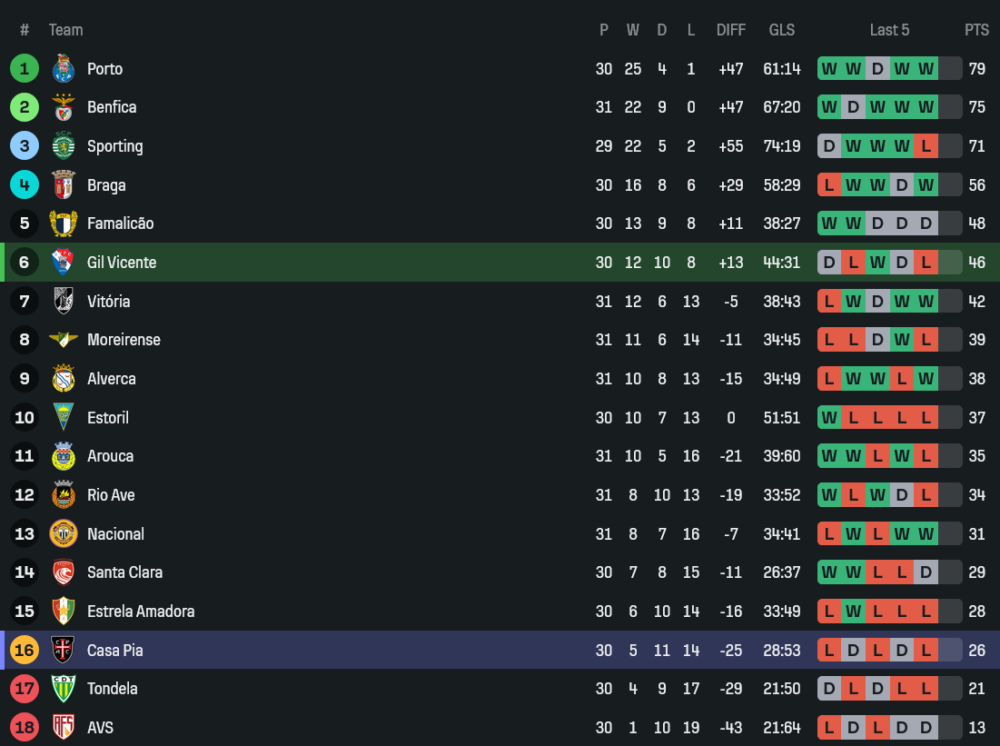
Task: Click Sporting's red L form result
Action: tap(926, 146)
